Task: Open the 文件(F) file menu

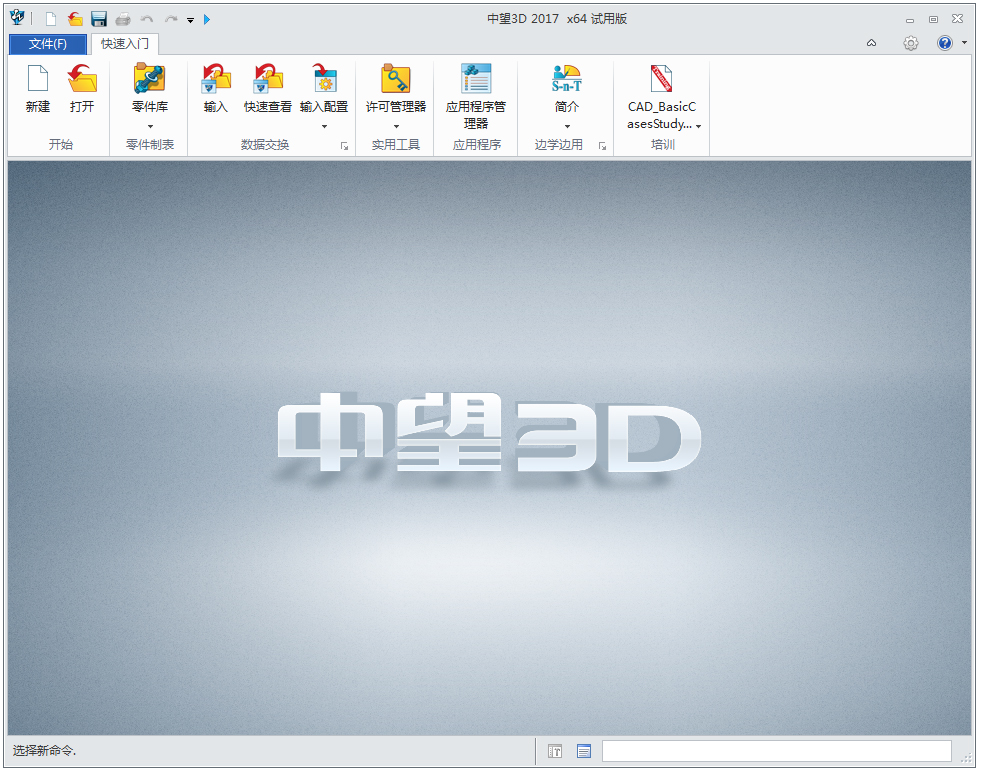Action: [48, 44]
